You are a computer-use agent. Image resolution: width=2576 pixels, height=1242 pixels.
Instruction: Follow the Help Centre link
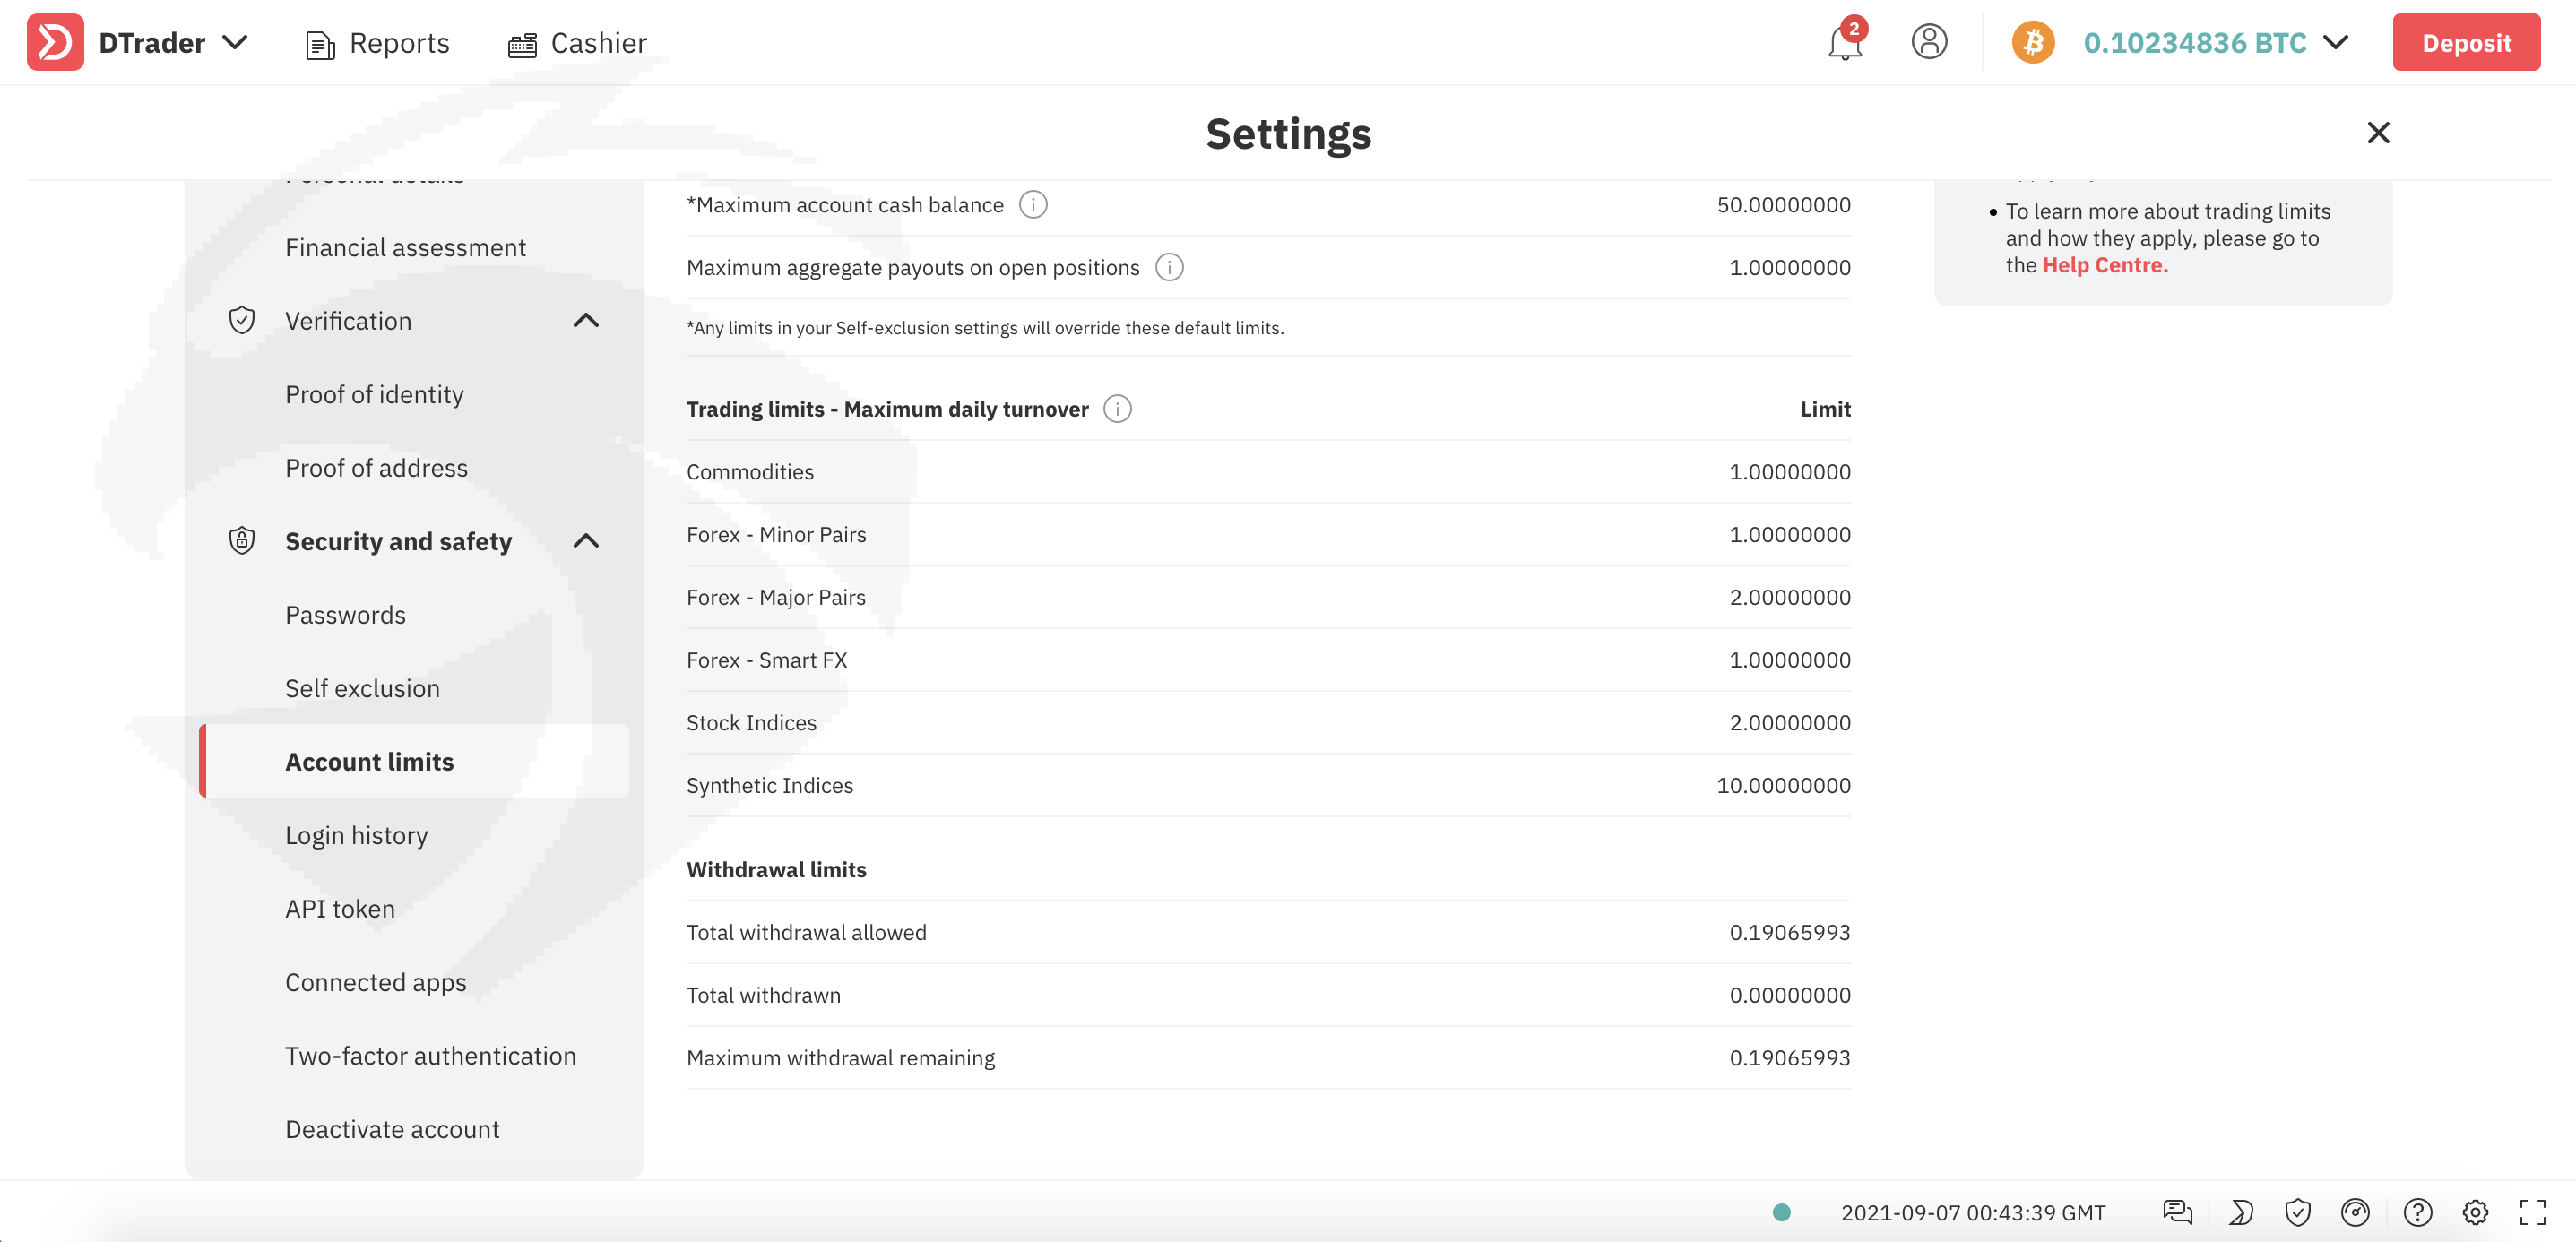coord(2104,265)
